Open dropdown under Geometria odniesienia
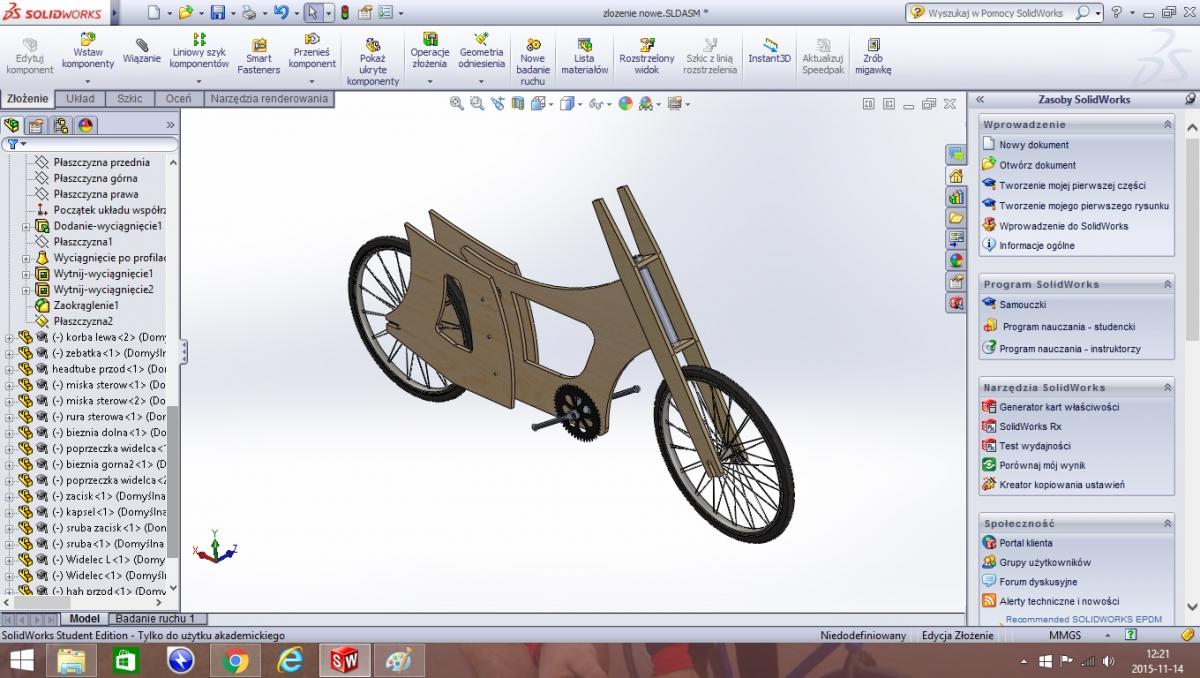The width and height of the screenshot is (1200, 678). (x=481, y=81)
